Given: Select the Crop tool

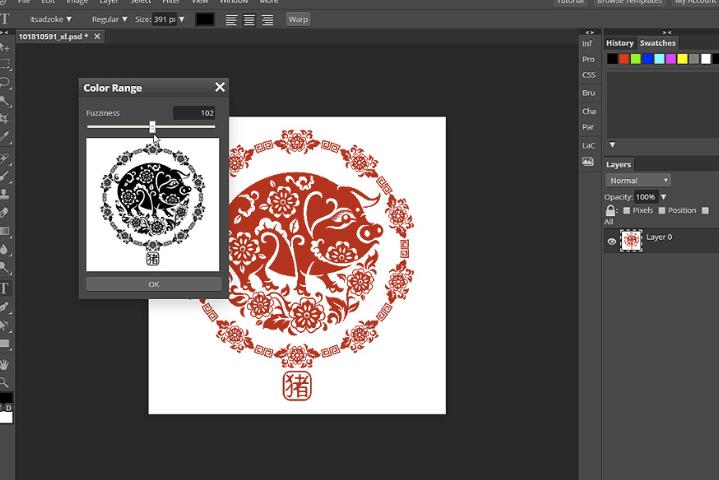Looking at the screenshot, I should pyautogui.click(x=5, y=119).
